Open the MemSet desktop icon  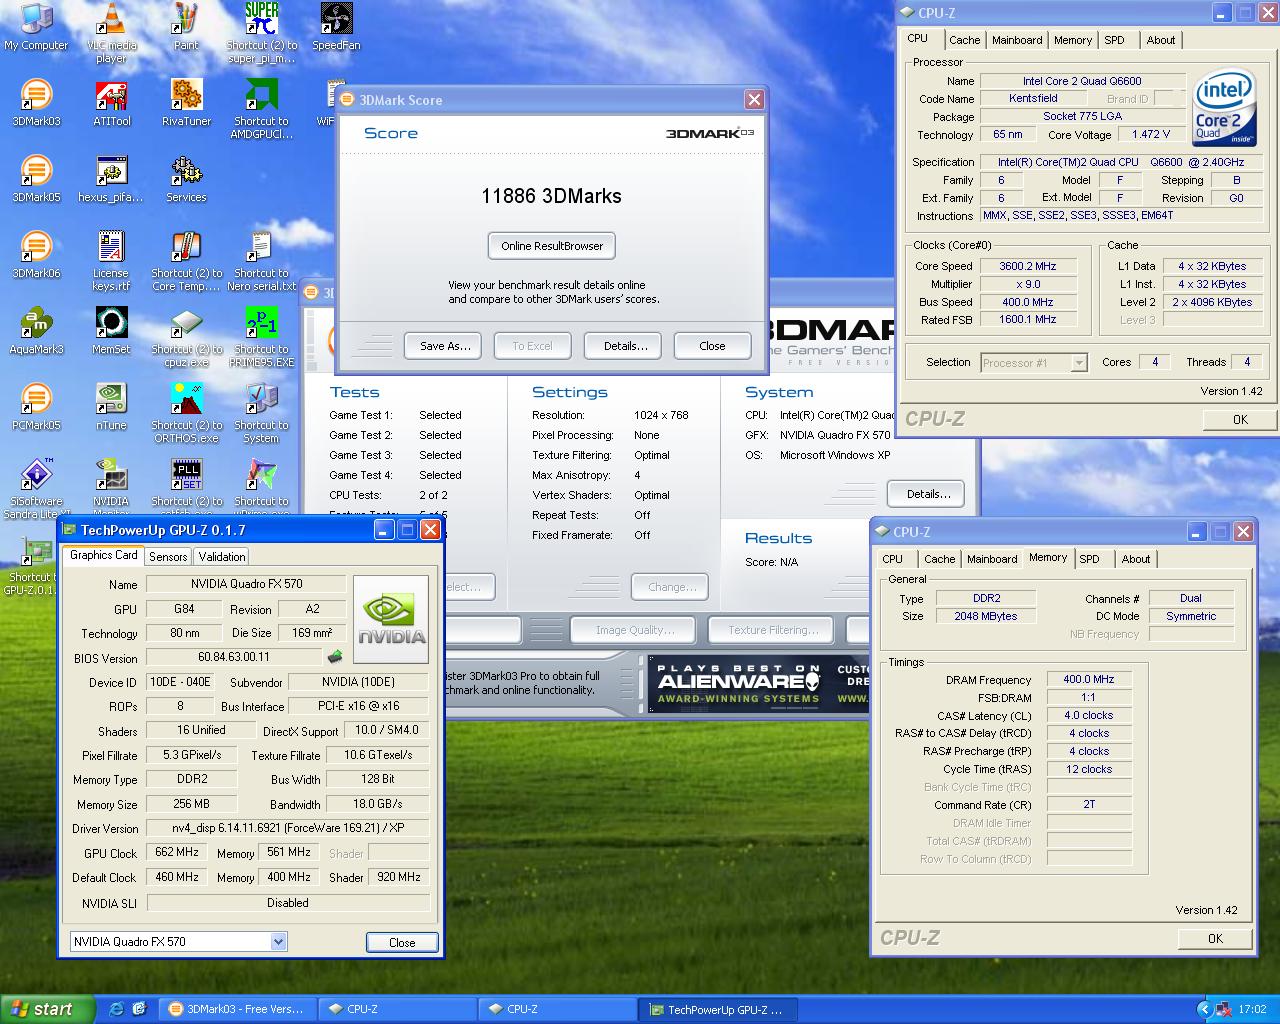(111, 331)
